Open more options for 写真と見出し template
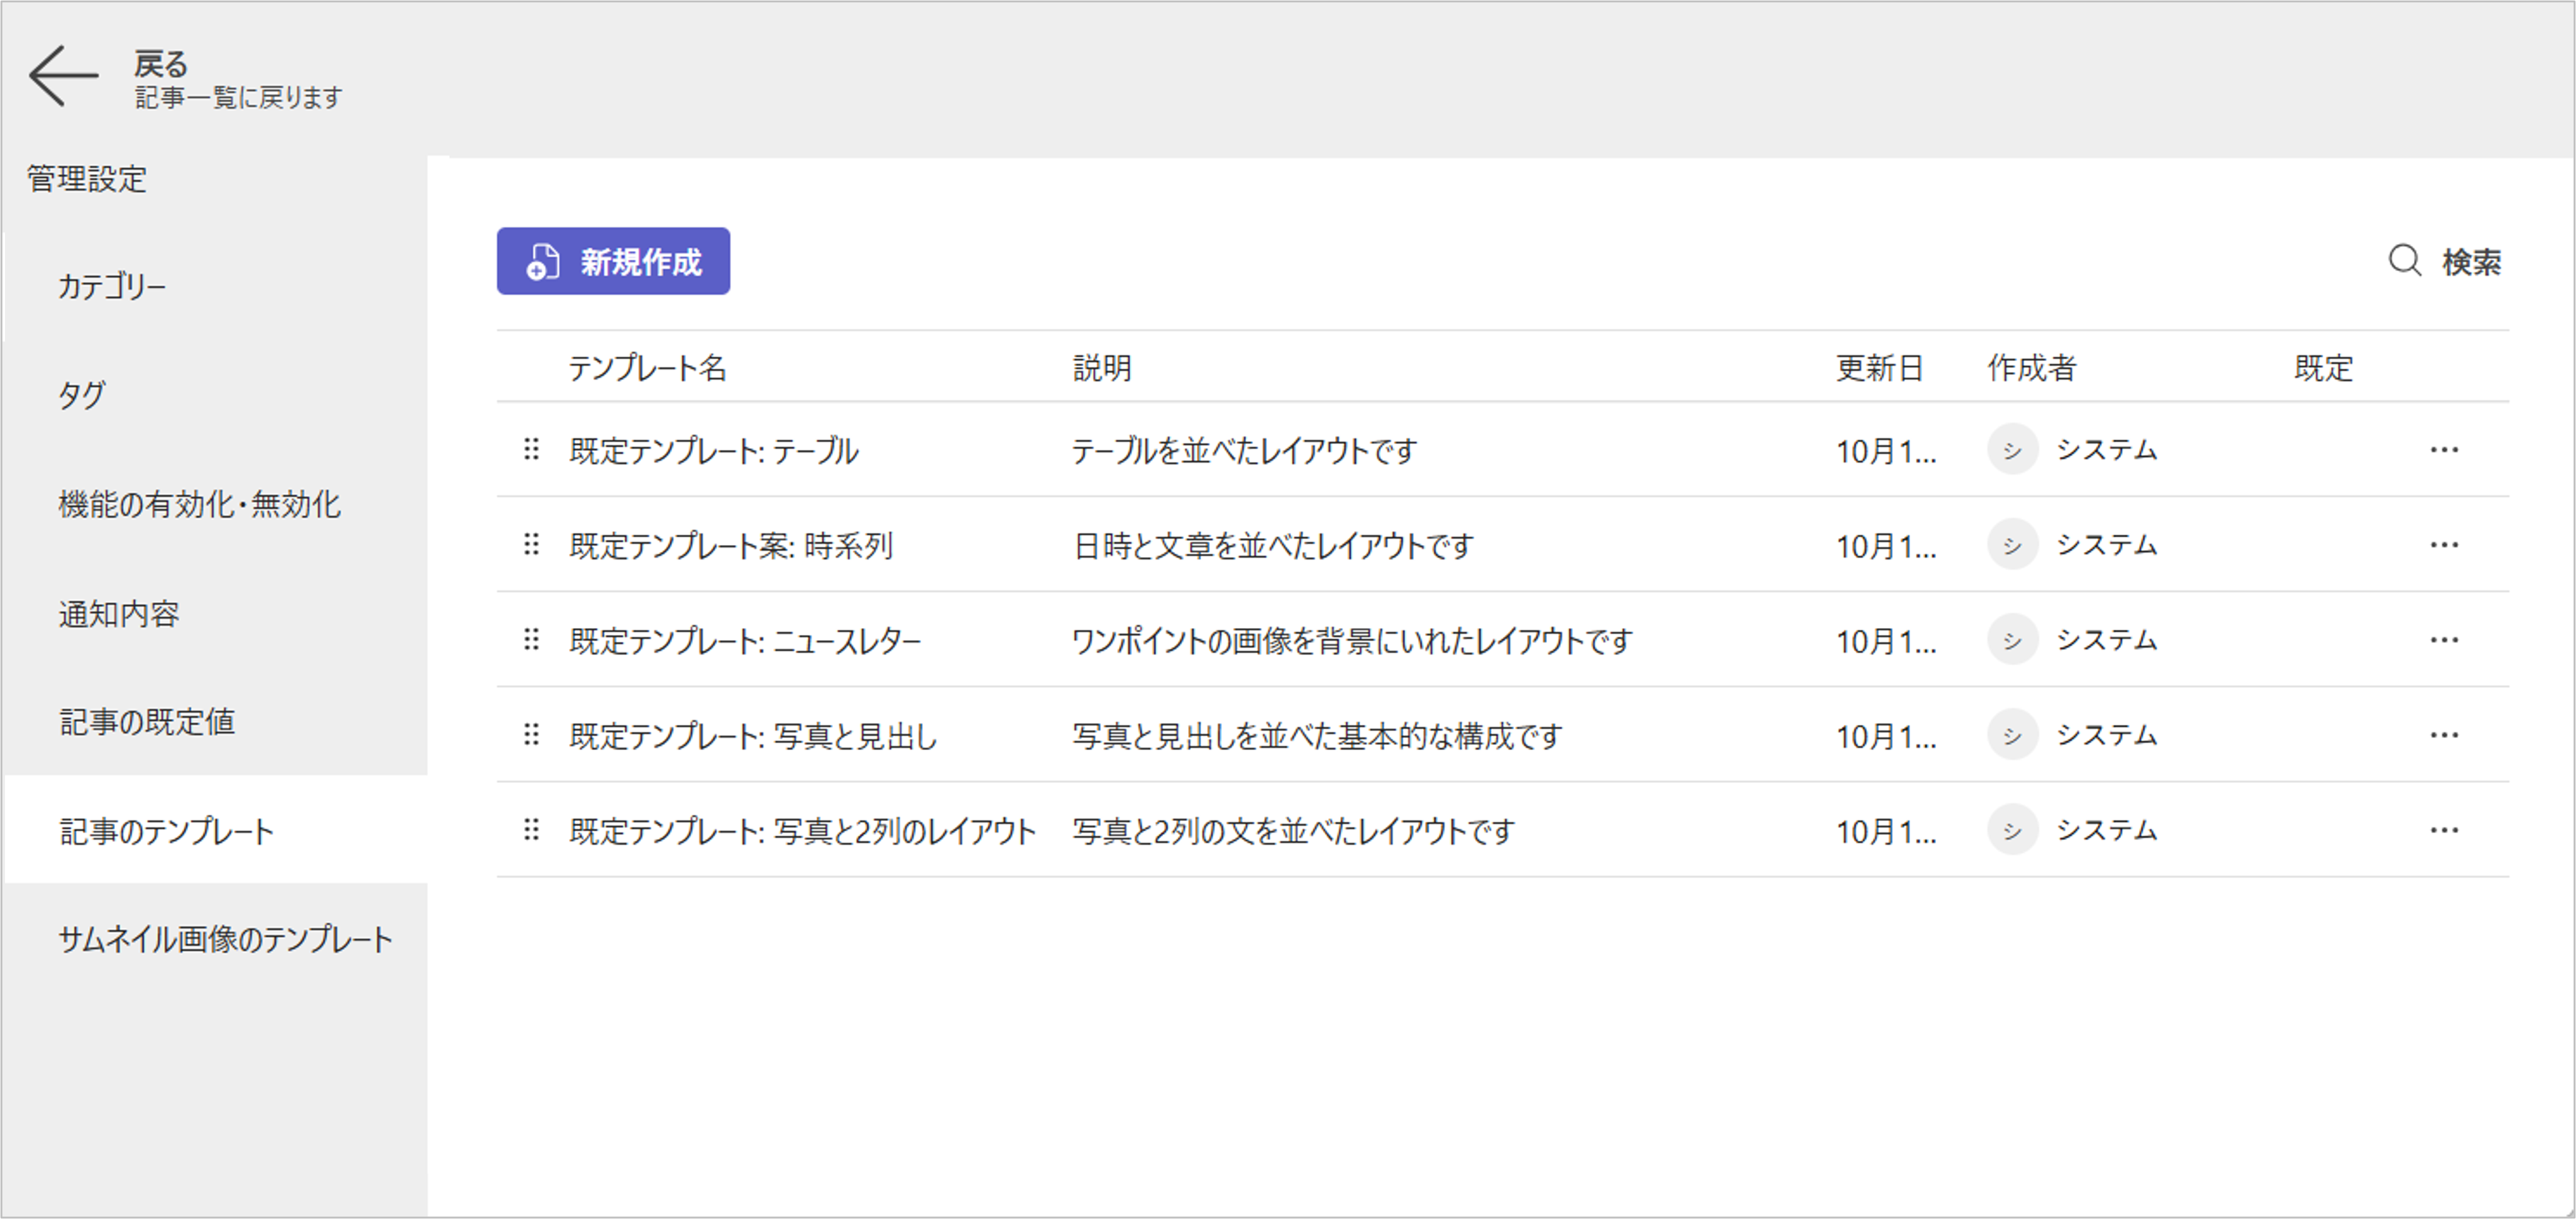The height and width of the screenshot is (1219, 2576). [x=2444, y=735]
